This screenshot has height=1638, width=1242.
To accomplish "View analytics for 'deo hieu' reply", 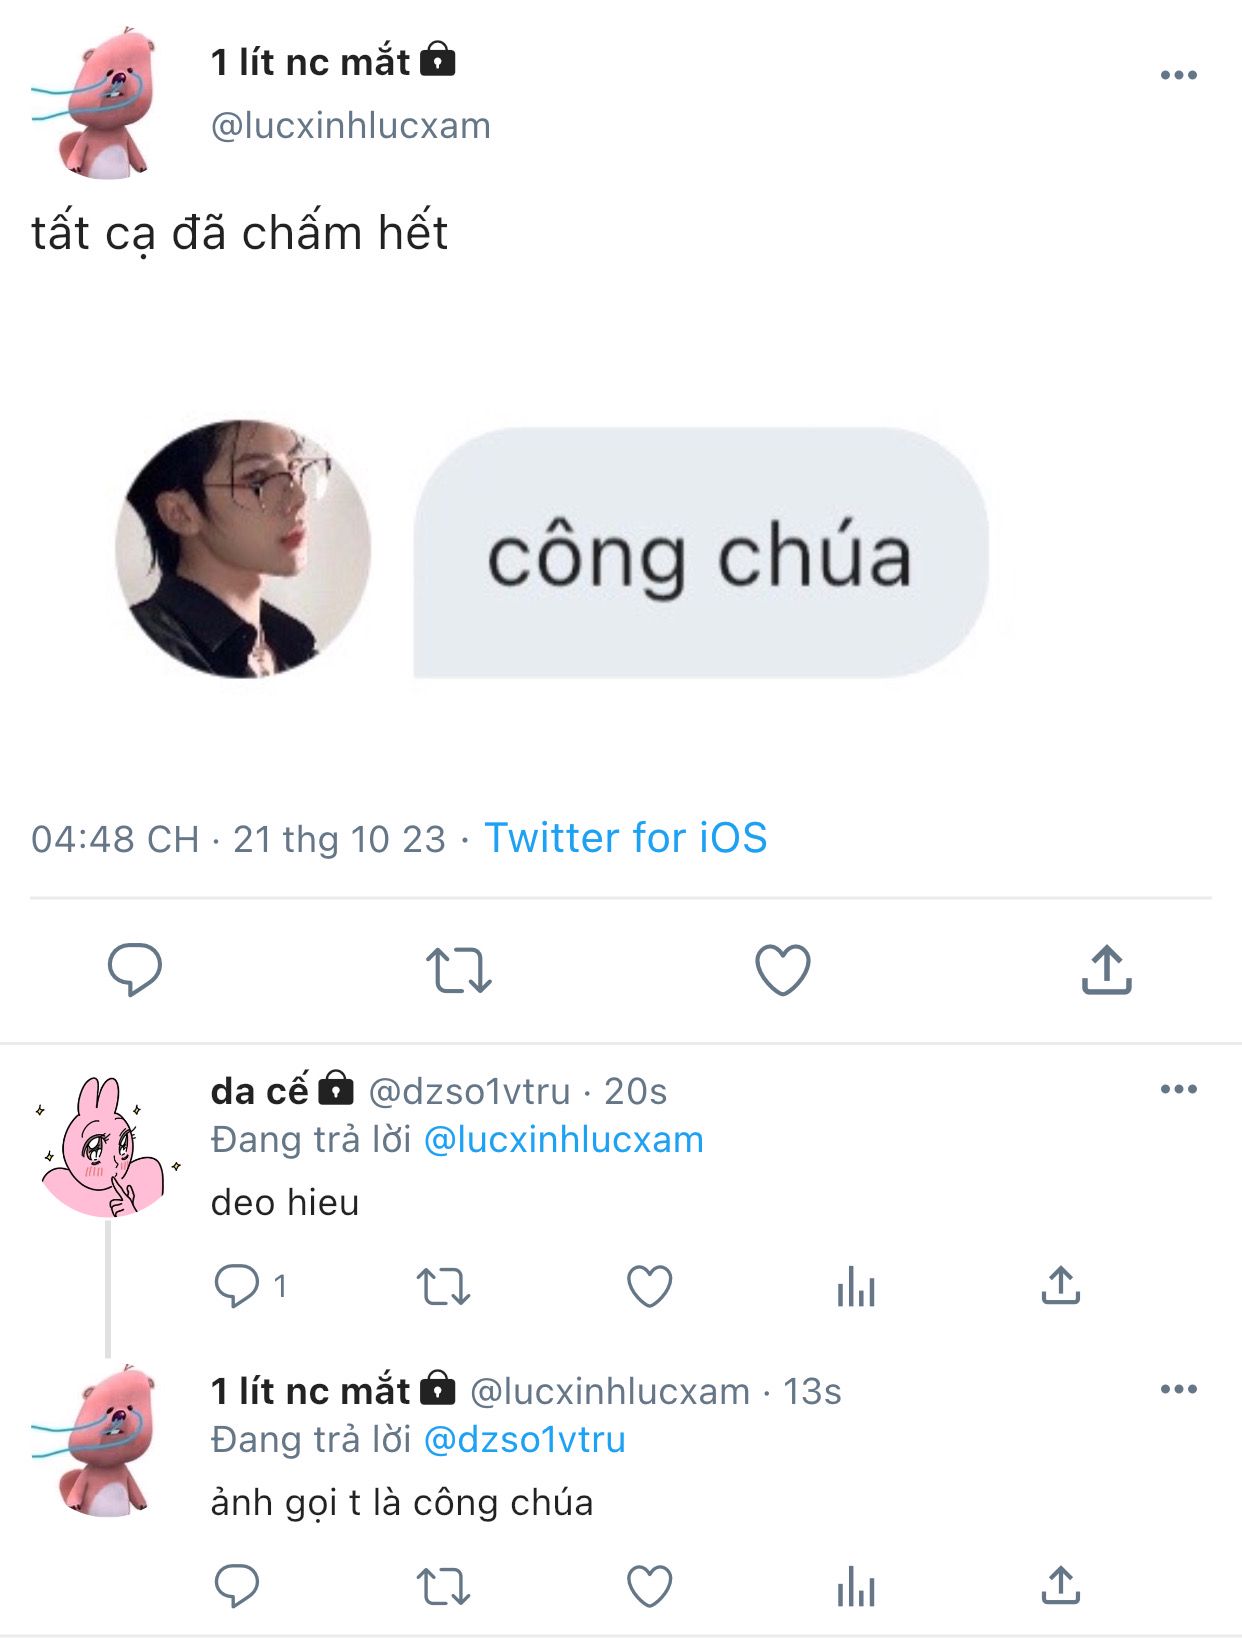I will (x=856, y=1286).
